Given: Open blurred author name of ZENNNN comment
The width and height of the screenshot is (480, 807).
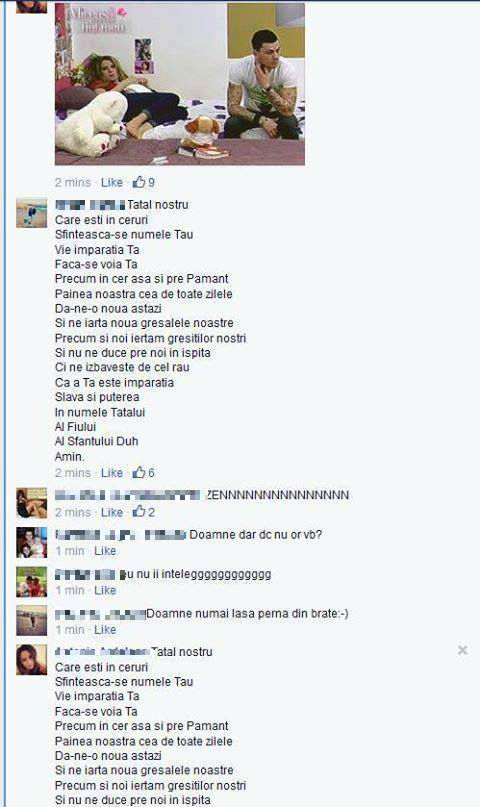Looking at the screenshot, I should point(128,495).
